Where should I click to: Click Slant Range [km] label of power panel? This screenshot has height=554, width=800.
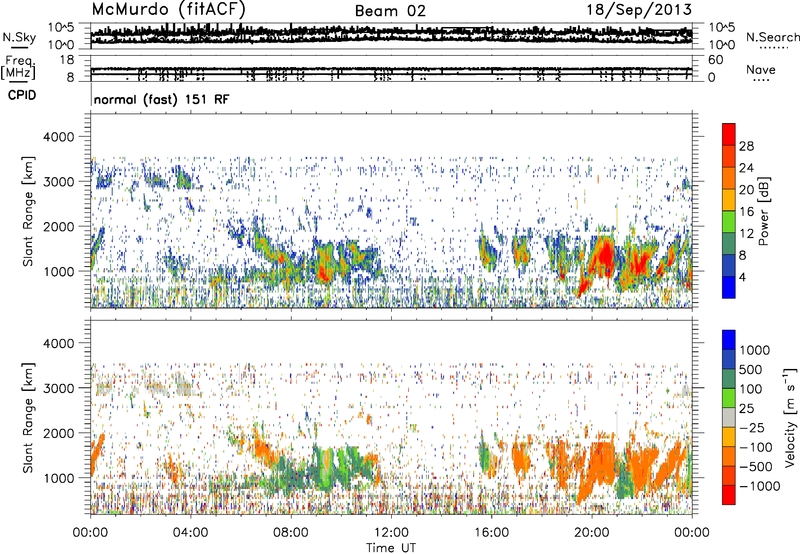(x=28, y=211)
